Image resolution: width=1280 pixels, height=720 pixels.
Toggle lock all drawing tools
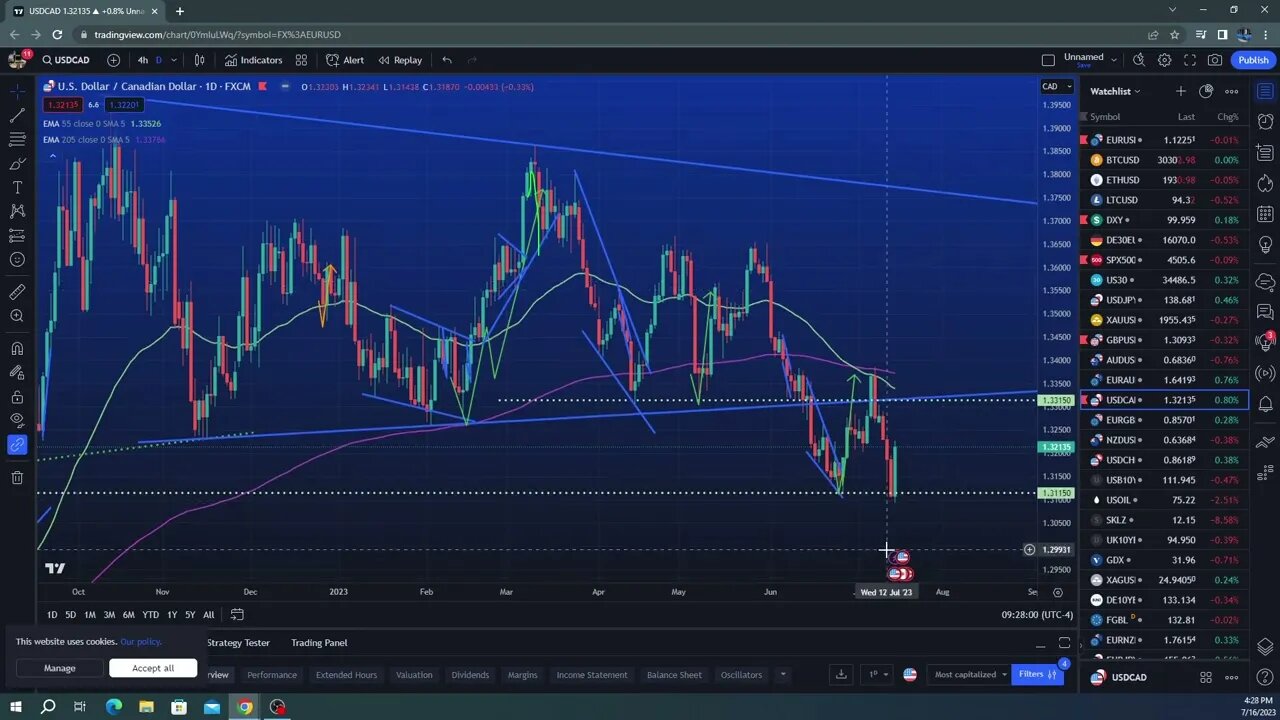17,397
